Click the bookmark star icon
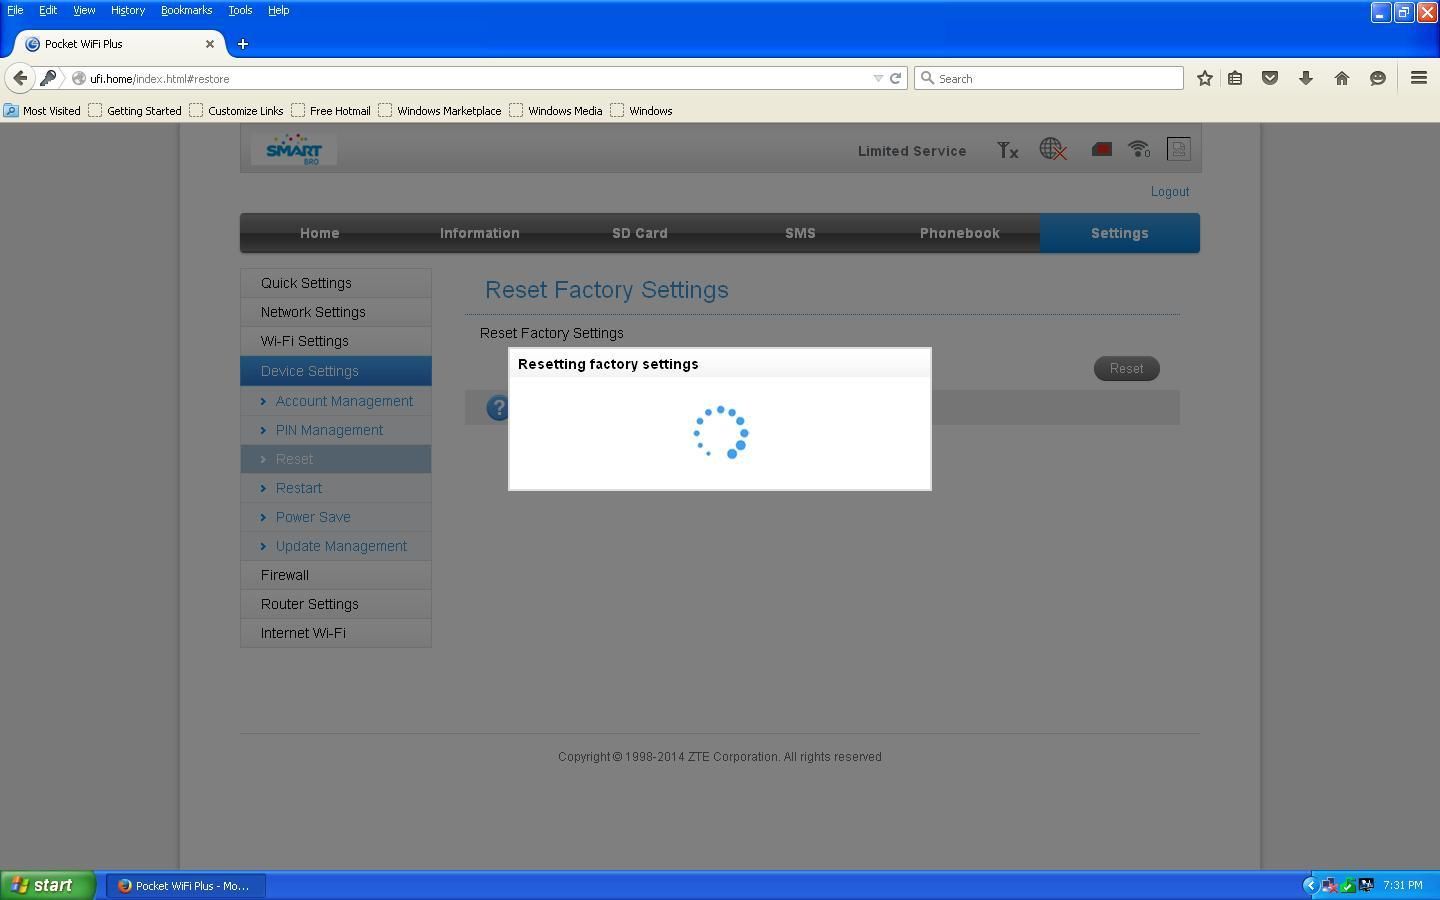1440x900 pixels. [1204, 78]
